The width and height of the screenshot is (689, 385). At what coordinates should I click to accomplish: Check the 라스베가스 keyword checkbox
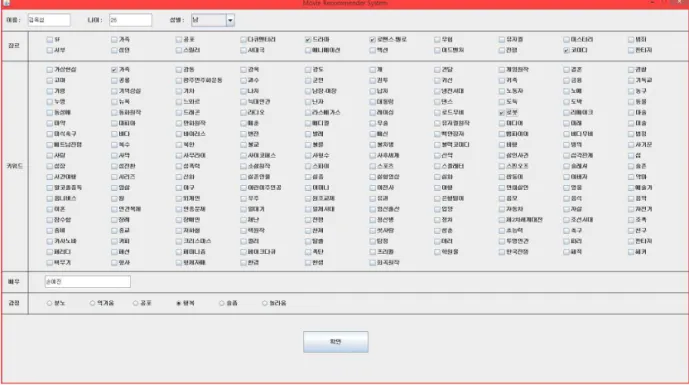[308, 113]
